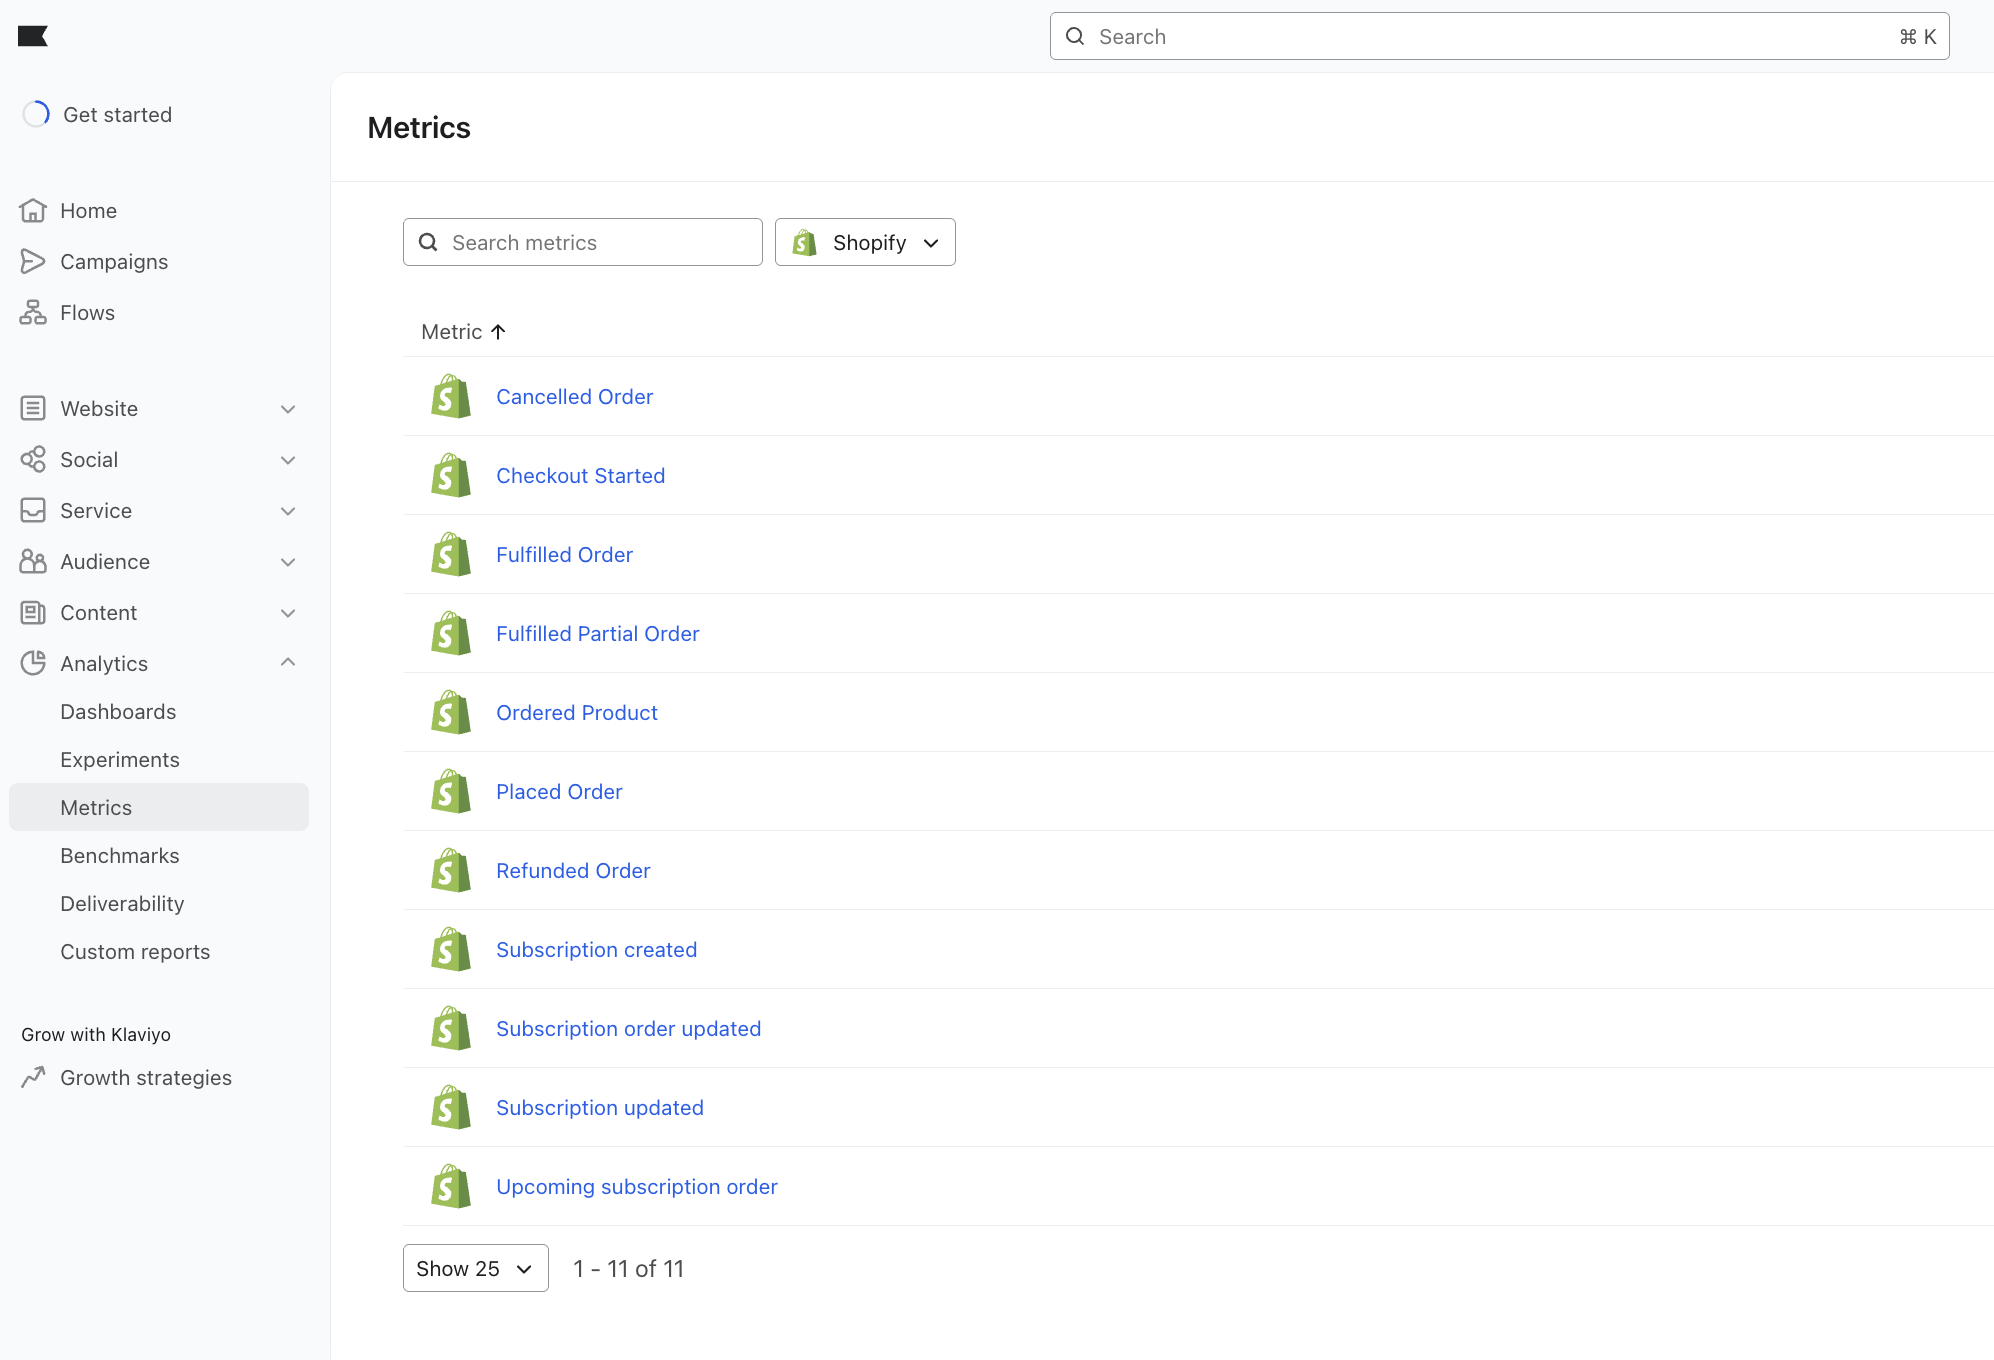
Task: Click the Audience people icon
Action: coord(33,562)
